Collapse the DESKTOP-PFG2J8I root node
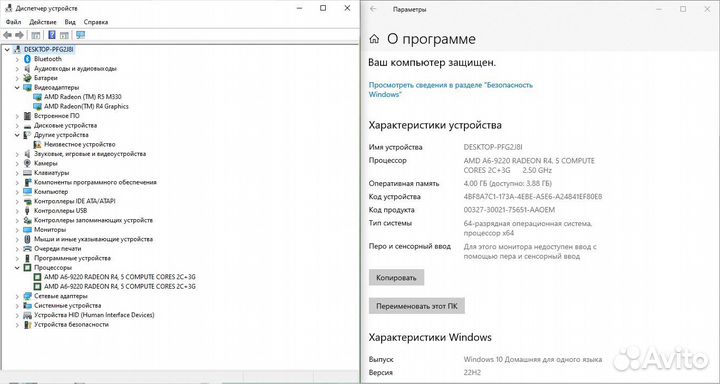Image resolution: width=720 pixels, height=384 pixels. 7,49
